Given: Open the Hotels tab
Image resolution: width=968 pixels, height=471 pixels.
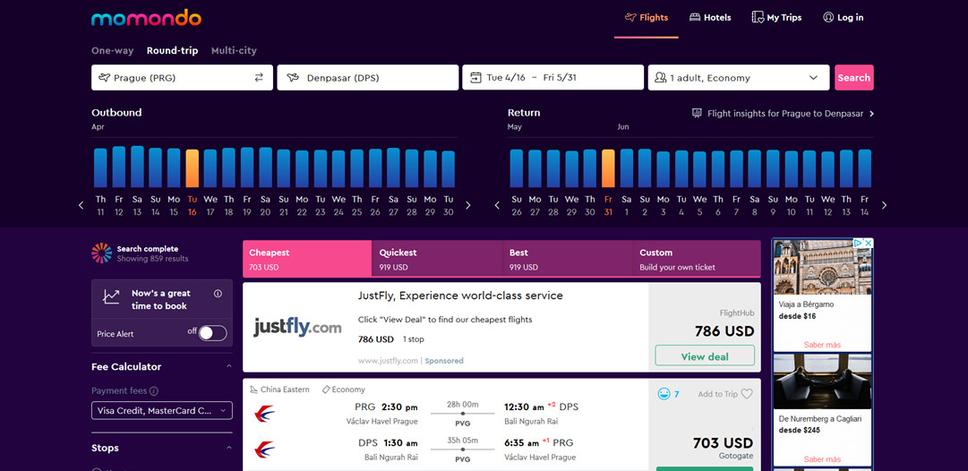Looking at the screenshot, I should click(710, 18).
